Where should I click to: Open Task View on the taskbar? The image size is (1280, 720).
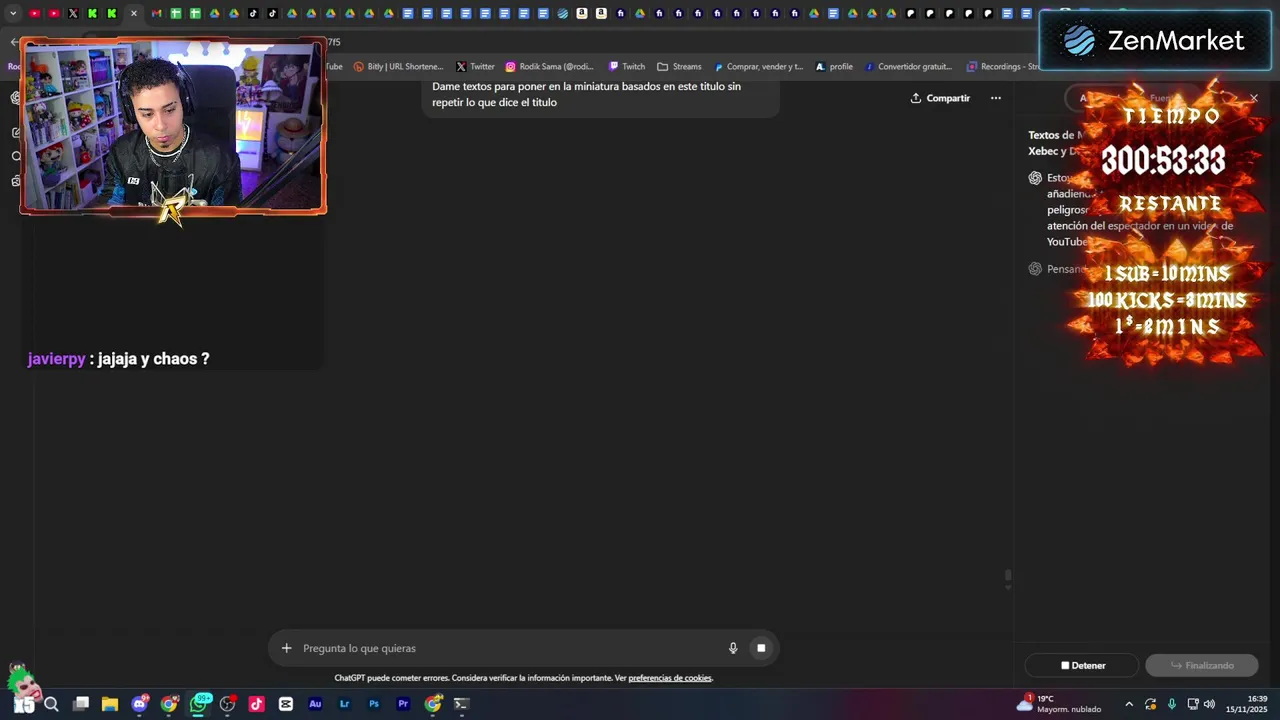click(81, 704)
